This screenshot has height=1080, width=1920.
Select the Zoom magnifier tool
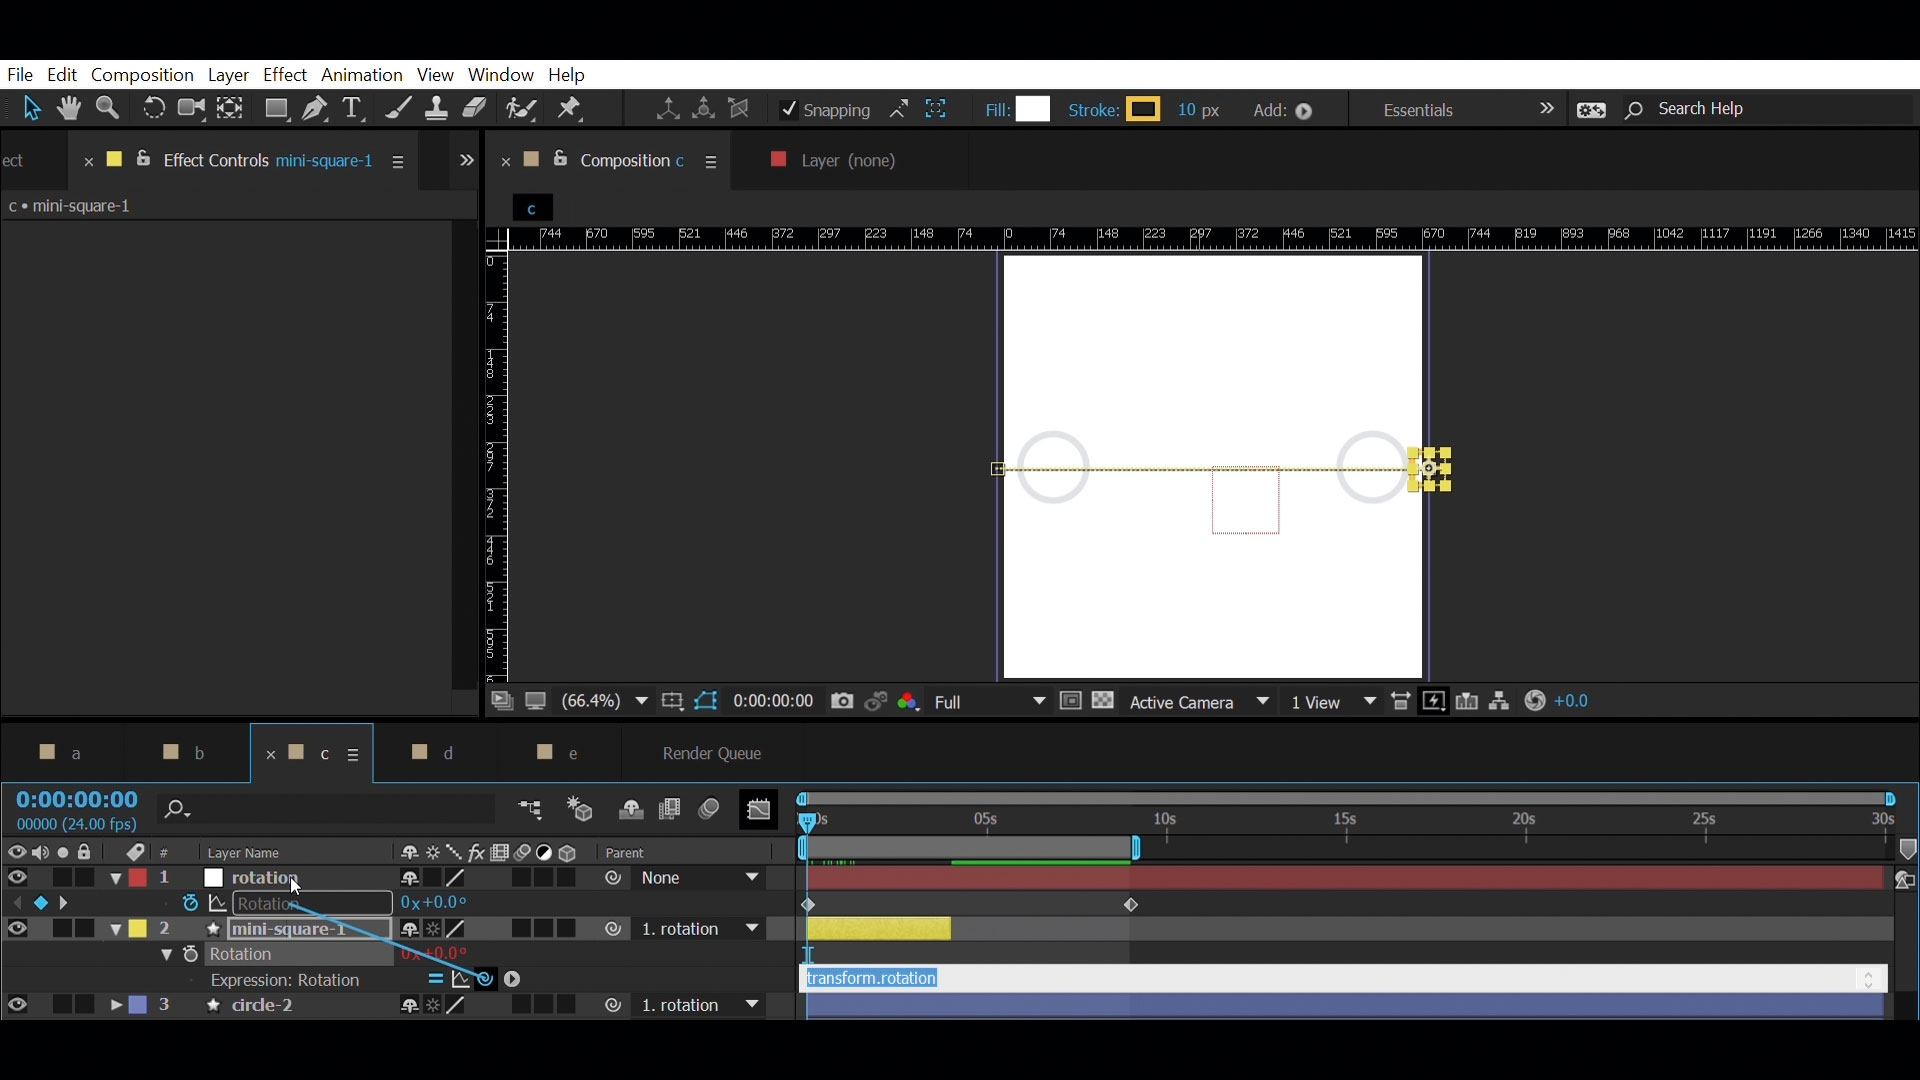108,109
